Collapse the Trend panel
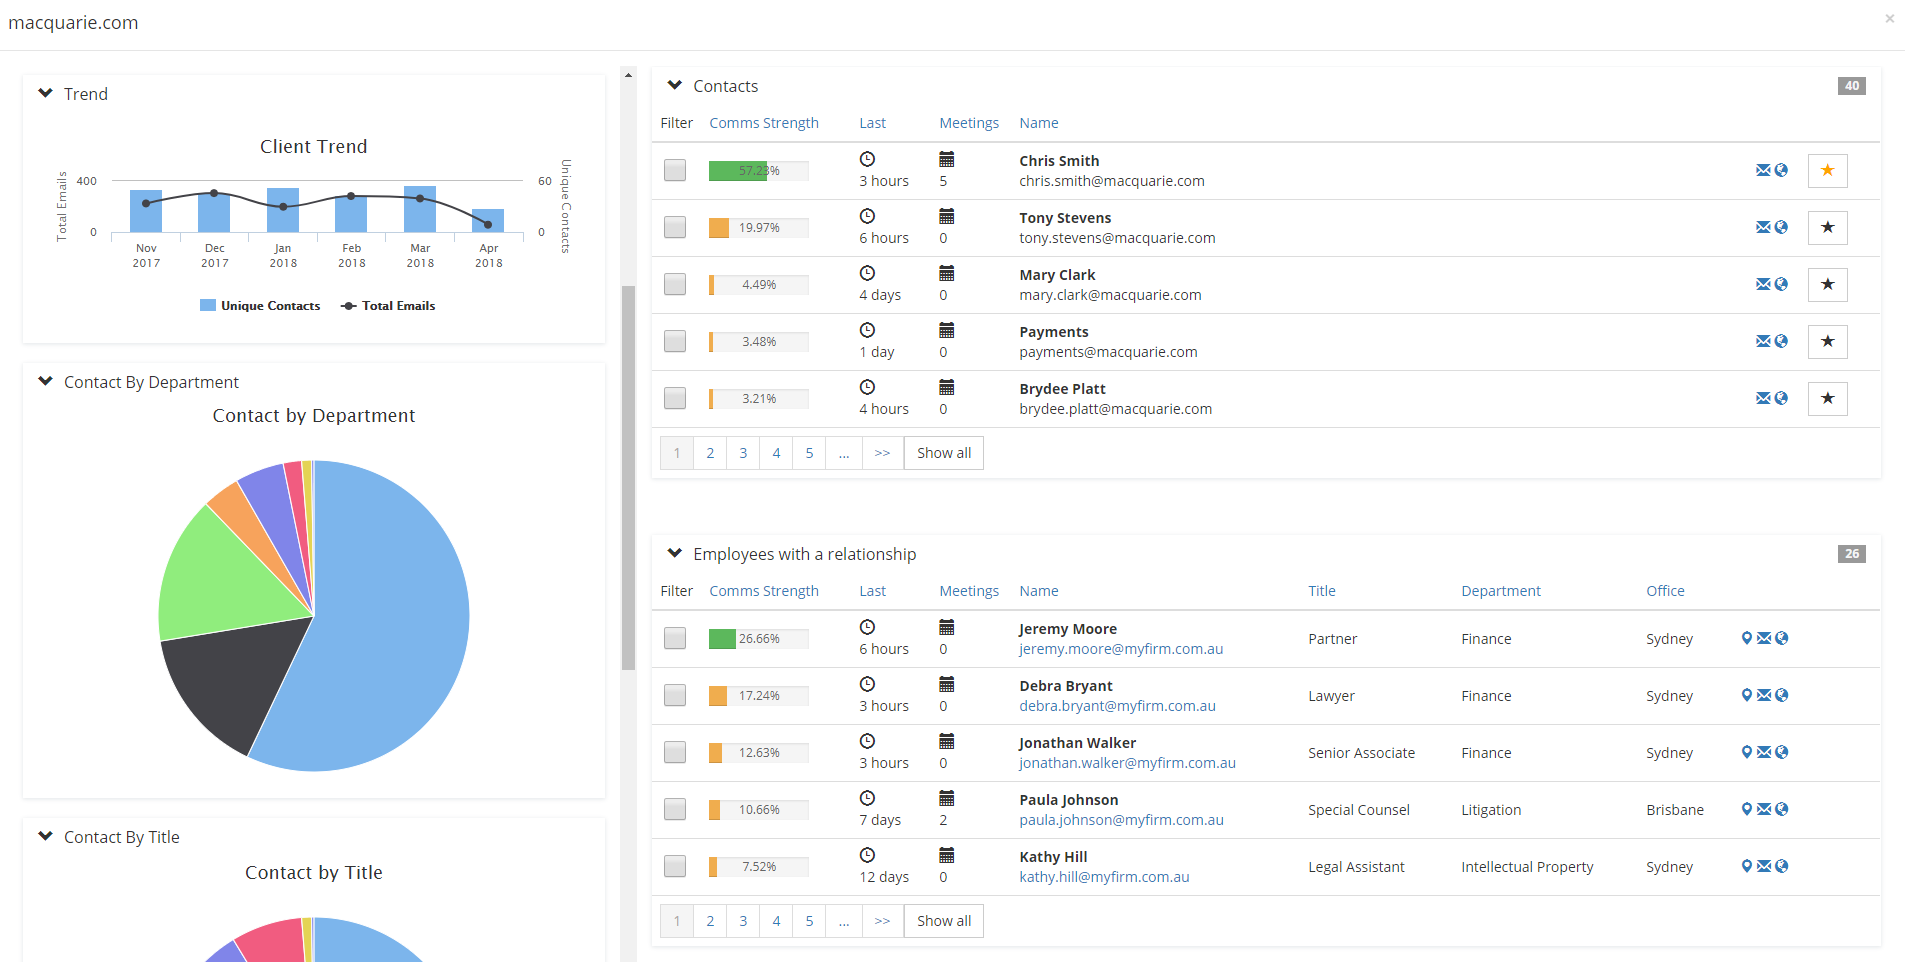Screen dimensions: 1905x962 45,92
